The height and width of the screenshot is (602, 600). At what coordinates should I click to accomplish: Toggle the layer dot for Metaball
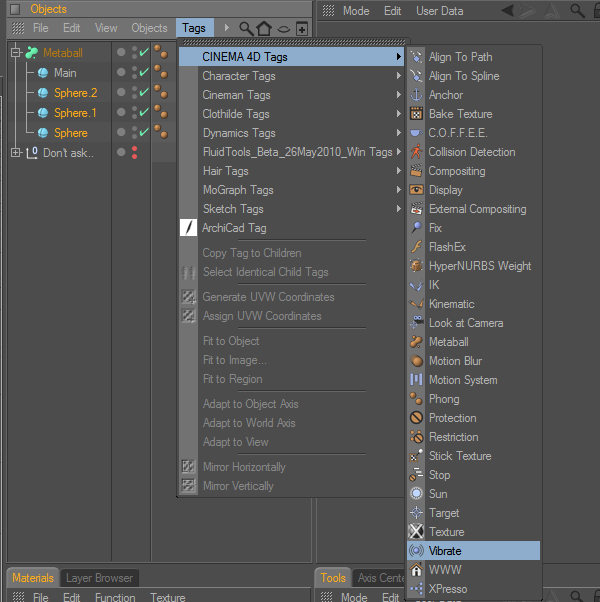pyautogui.click(x=121, y=52)
